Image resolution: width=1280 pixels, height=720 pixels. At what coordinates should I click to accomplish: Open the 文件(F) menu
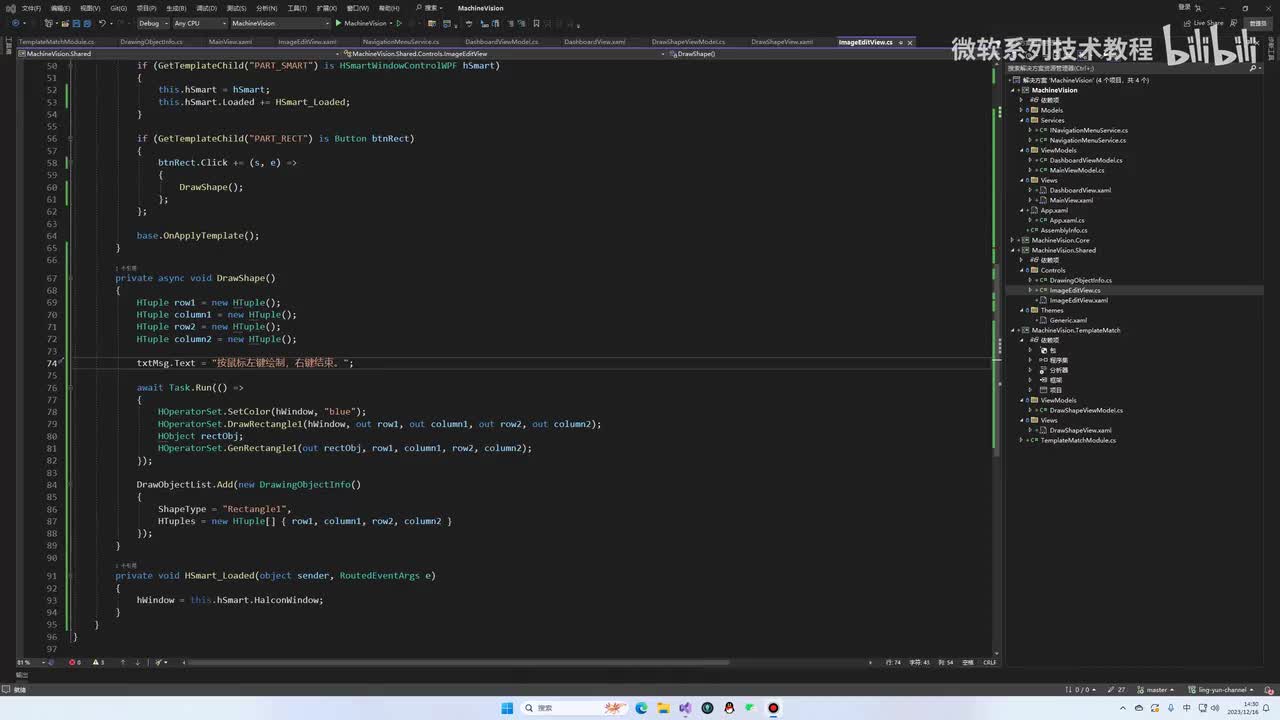pyautogui.click(x=31, y=8)
